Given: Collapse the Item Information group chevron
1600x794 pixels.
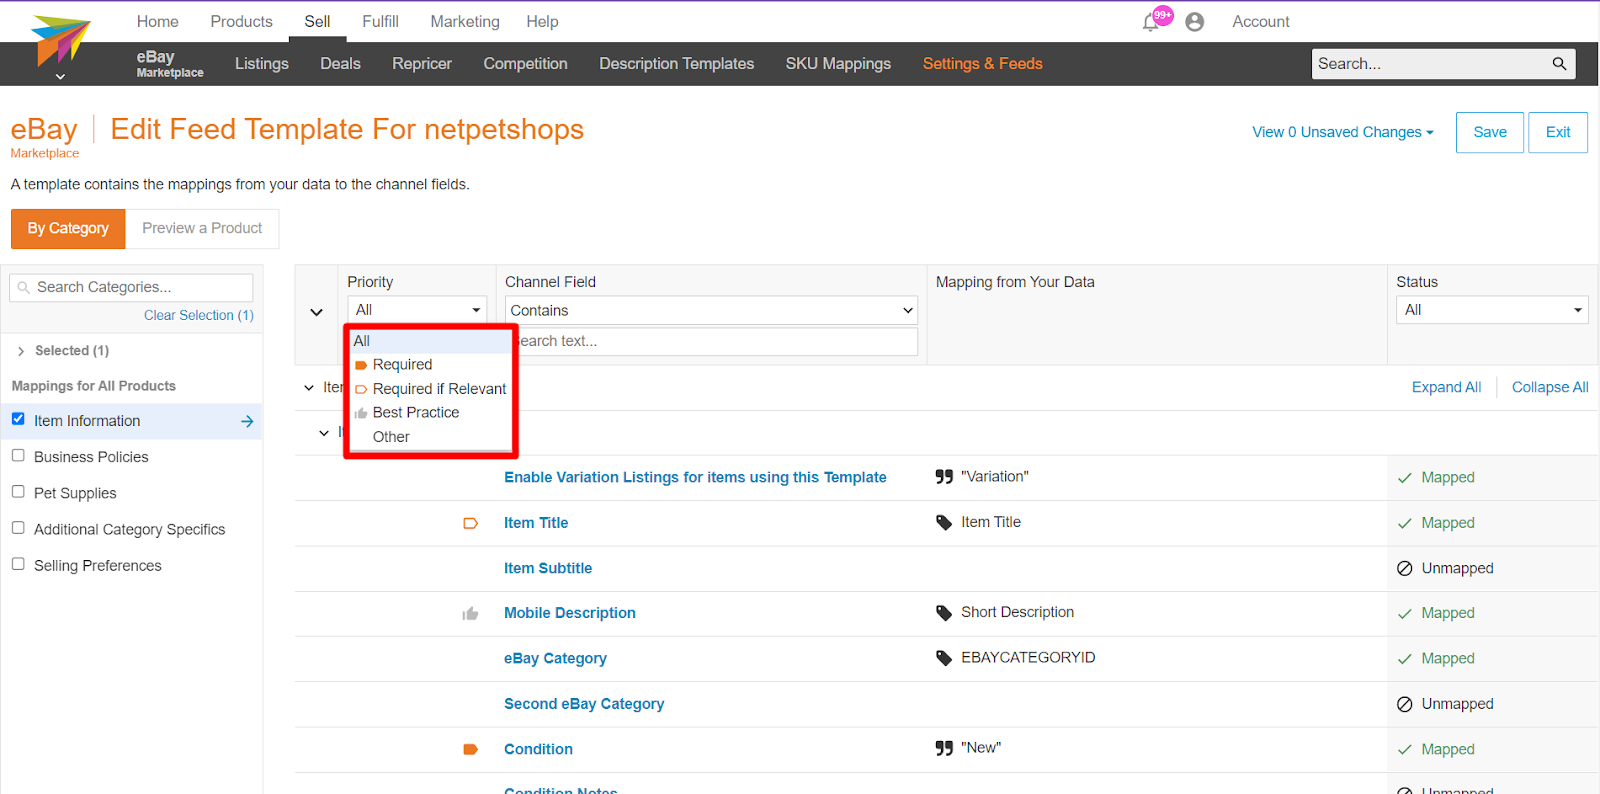Looking at the screenshot, I should click(x=309, y=388).
